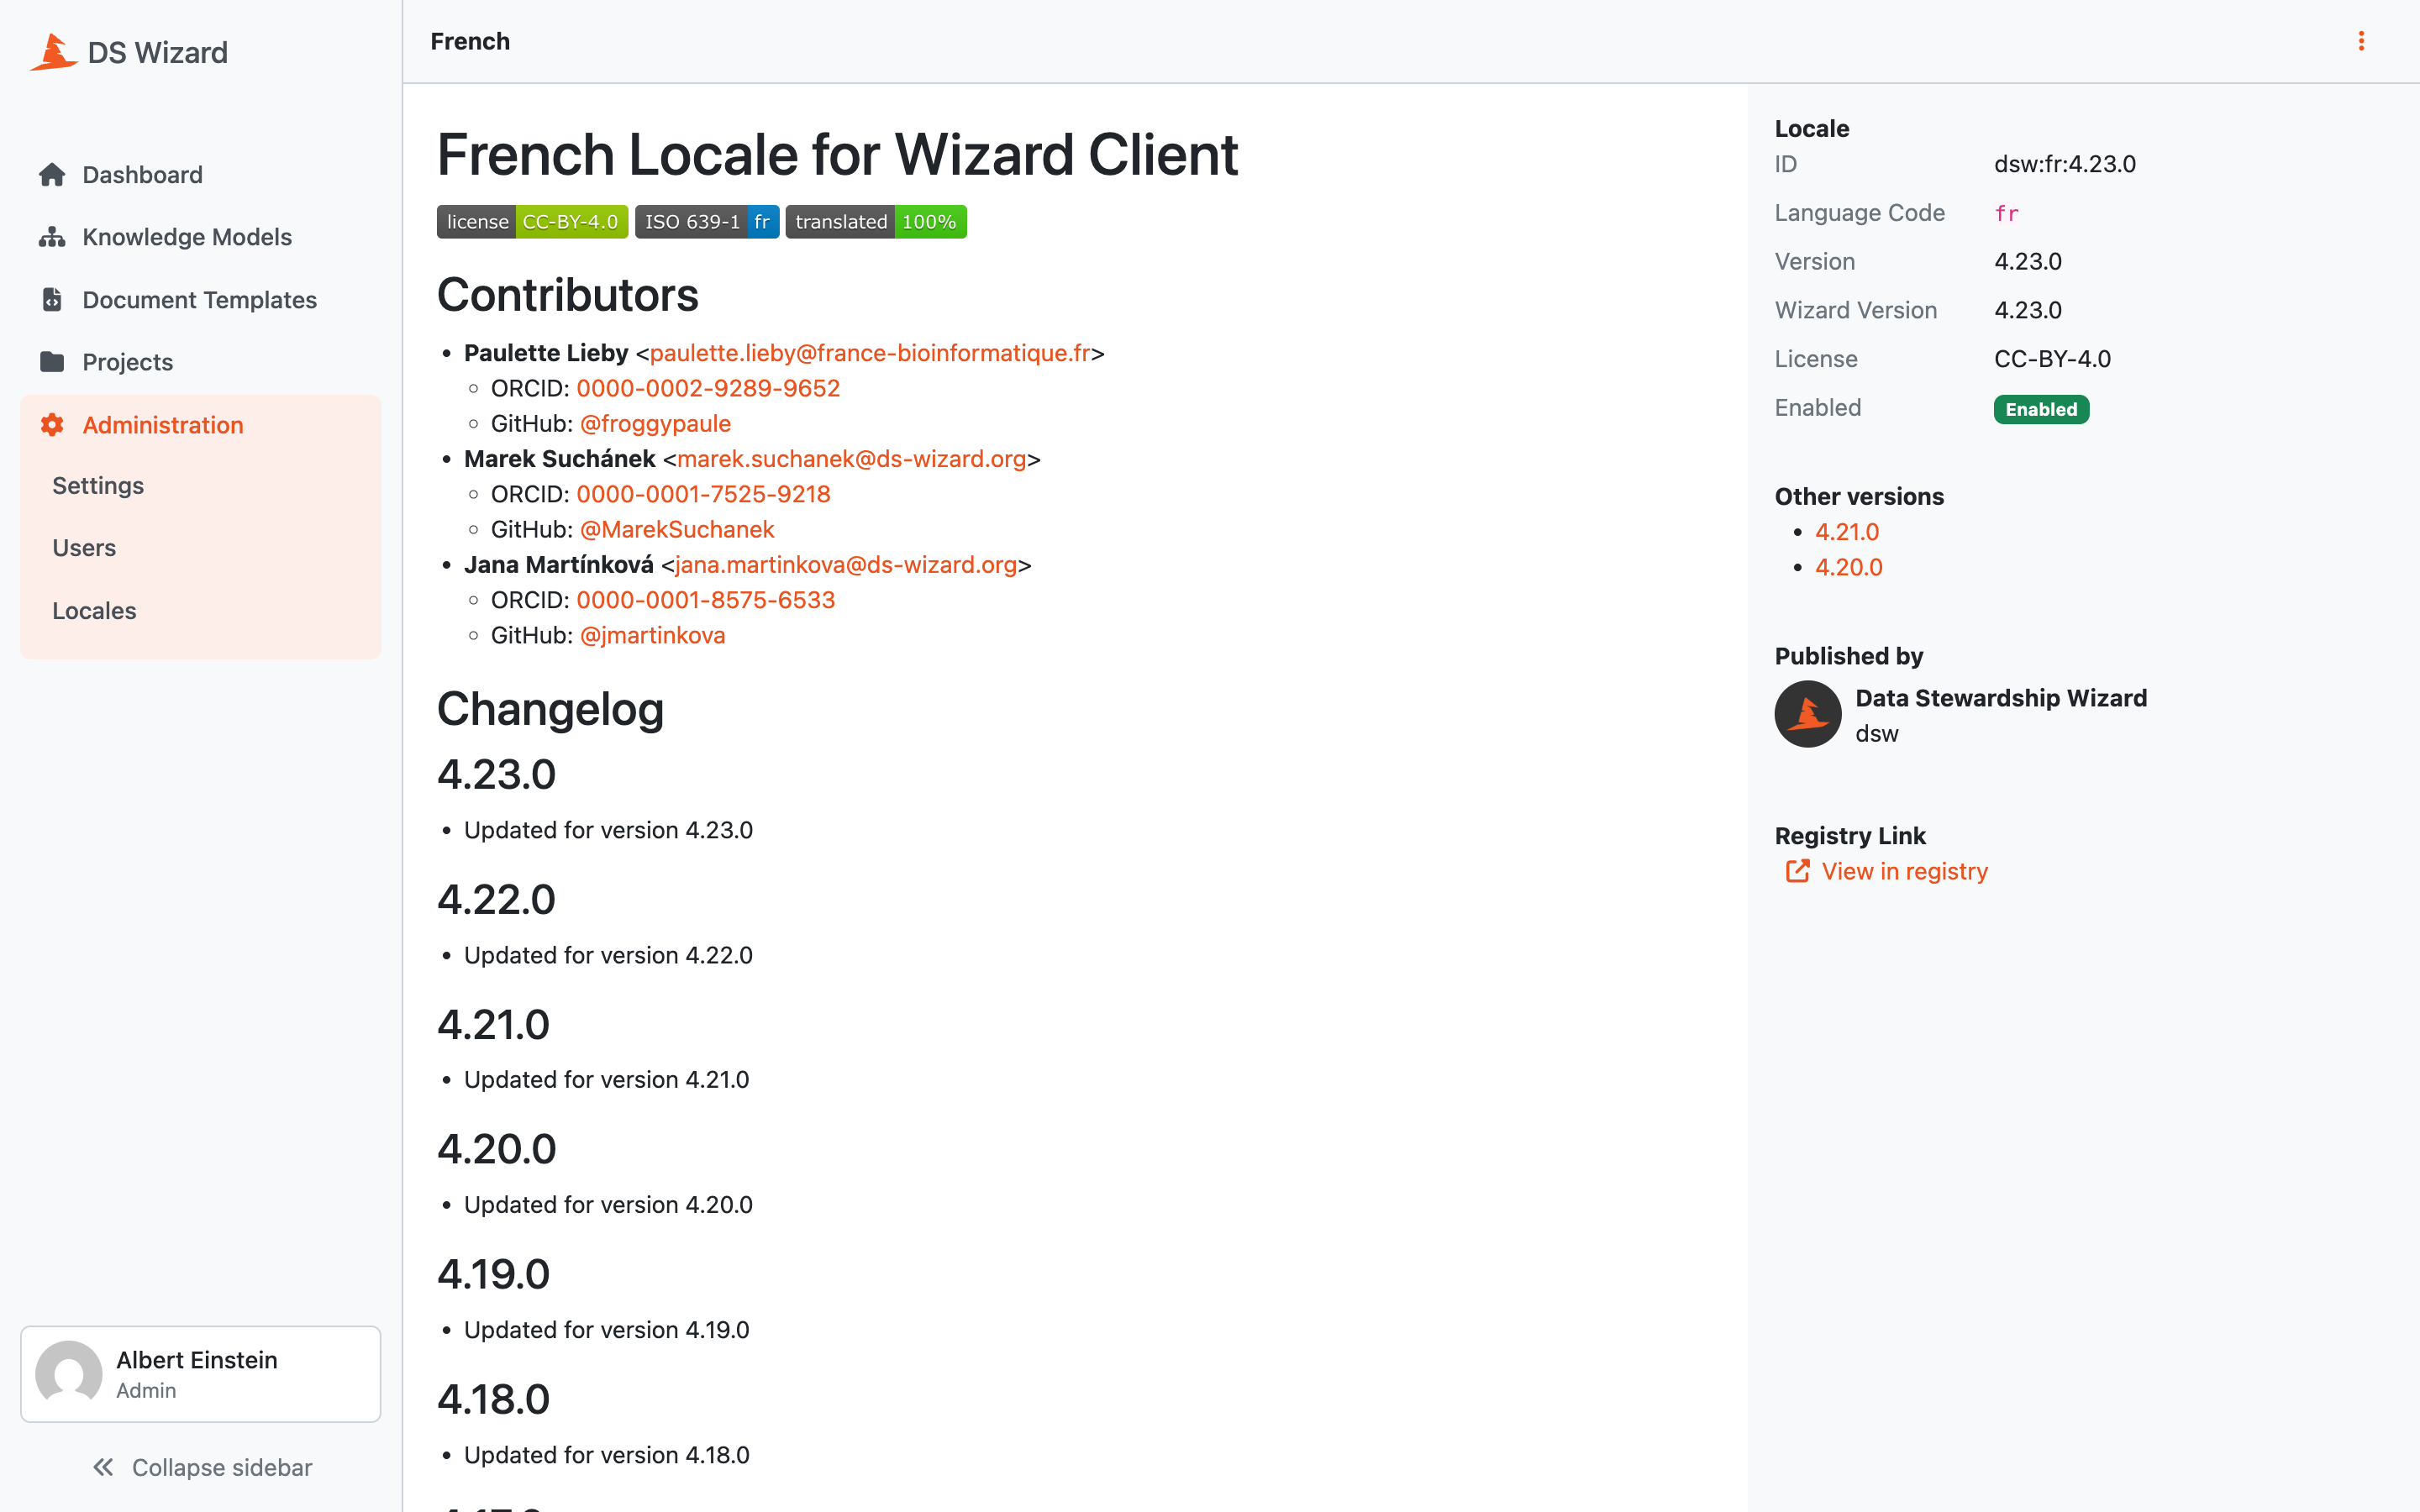Open Document Templates section
The image size is (2420, 1512).
point(200,299)
